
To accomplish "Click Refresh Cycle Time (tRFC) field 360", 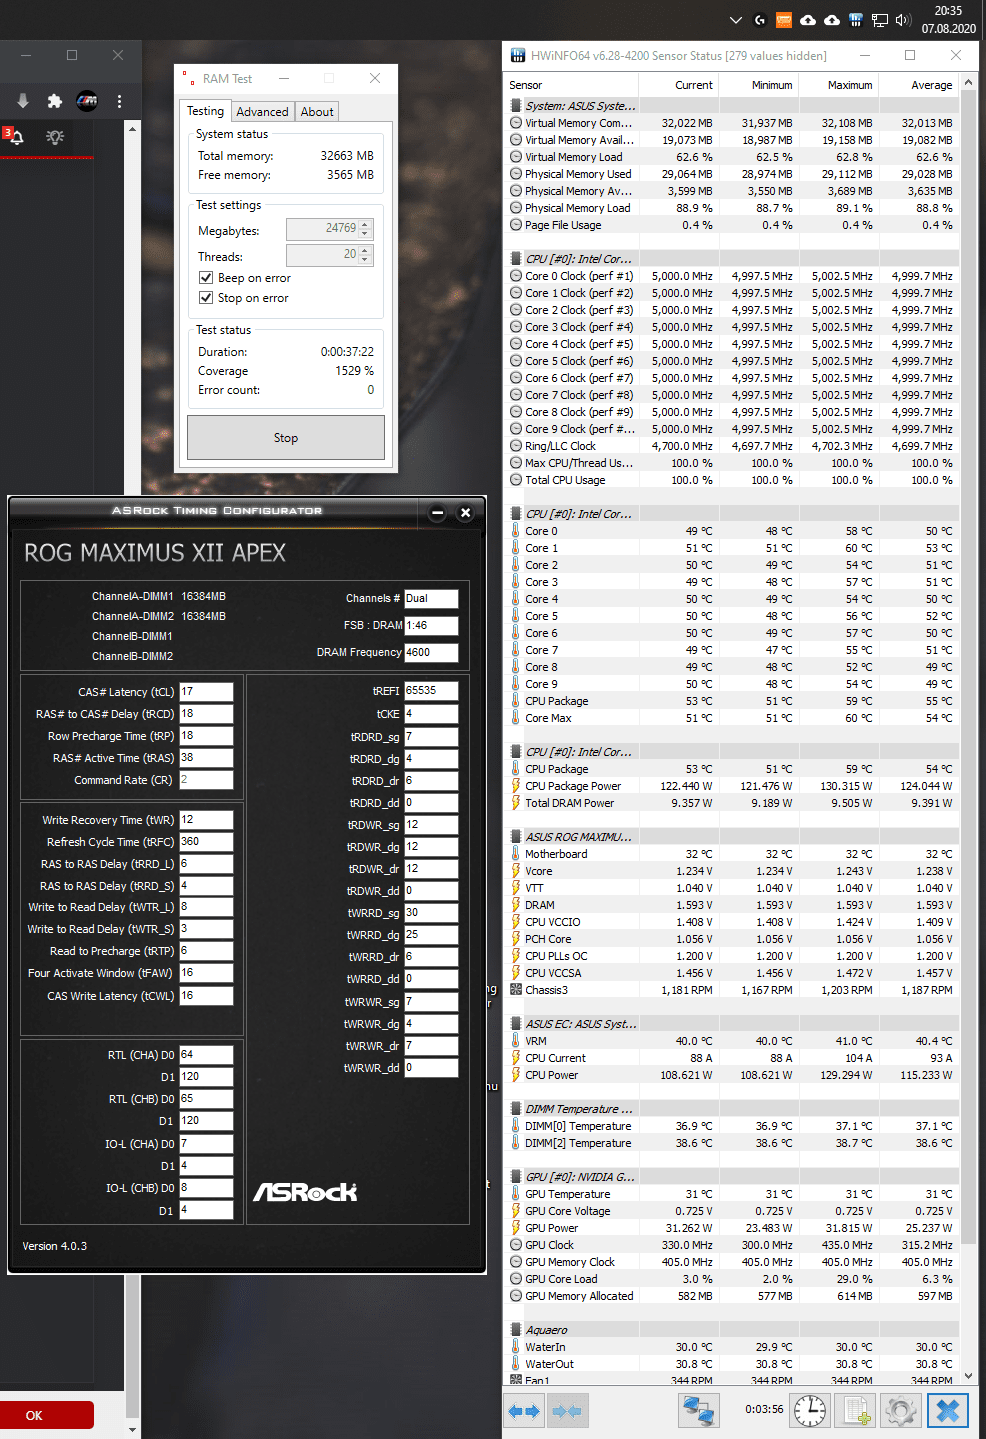I will click(x=206, y=842).
